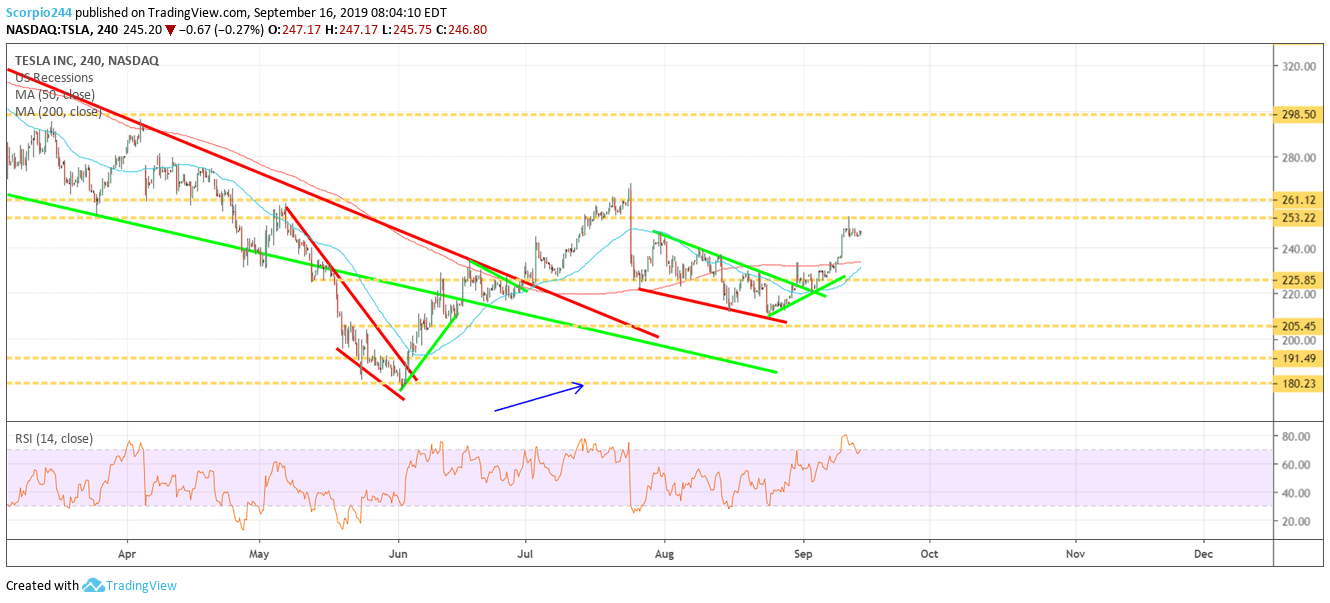Image resolution: width=1330 pixels, height=603 pixels.
Task: Click the 320.00 price axis label
Action: coord(1298,66)
